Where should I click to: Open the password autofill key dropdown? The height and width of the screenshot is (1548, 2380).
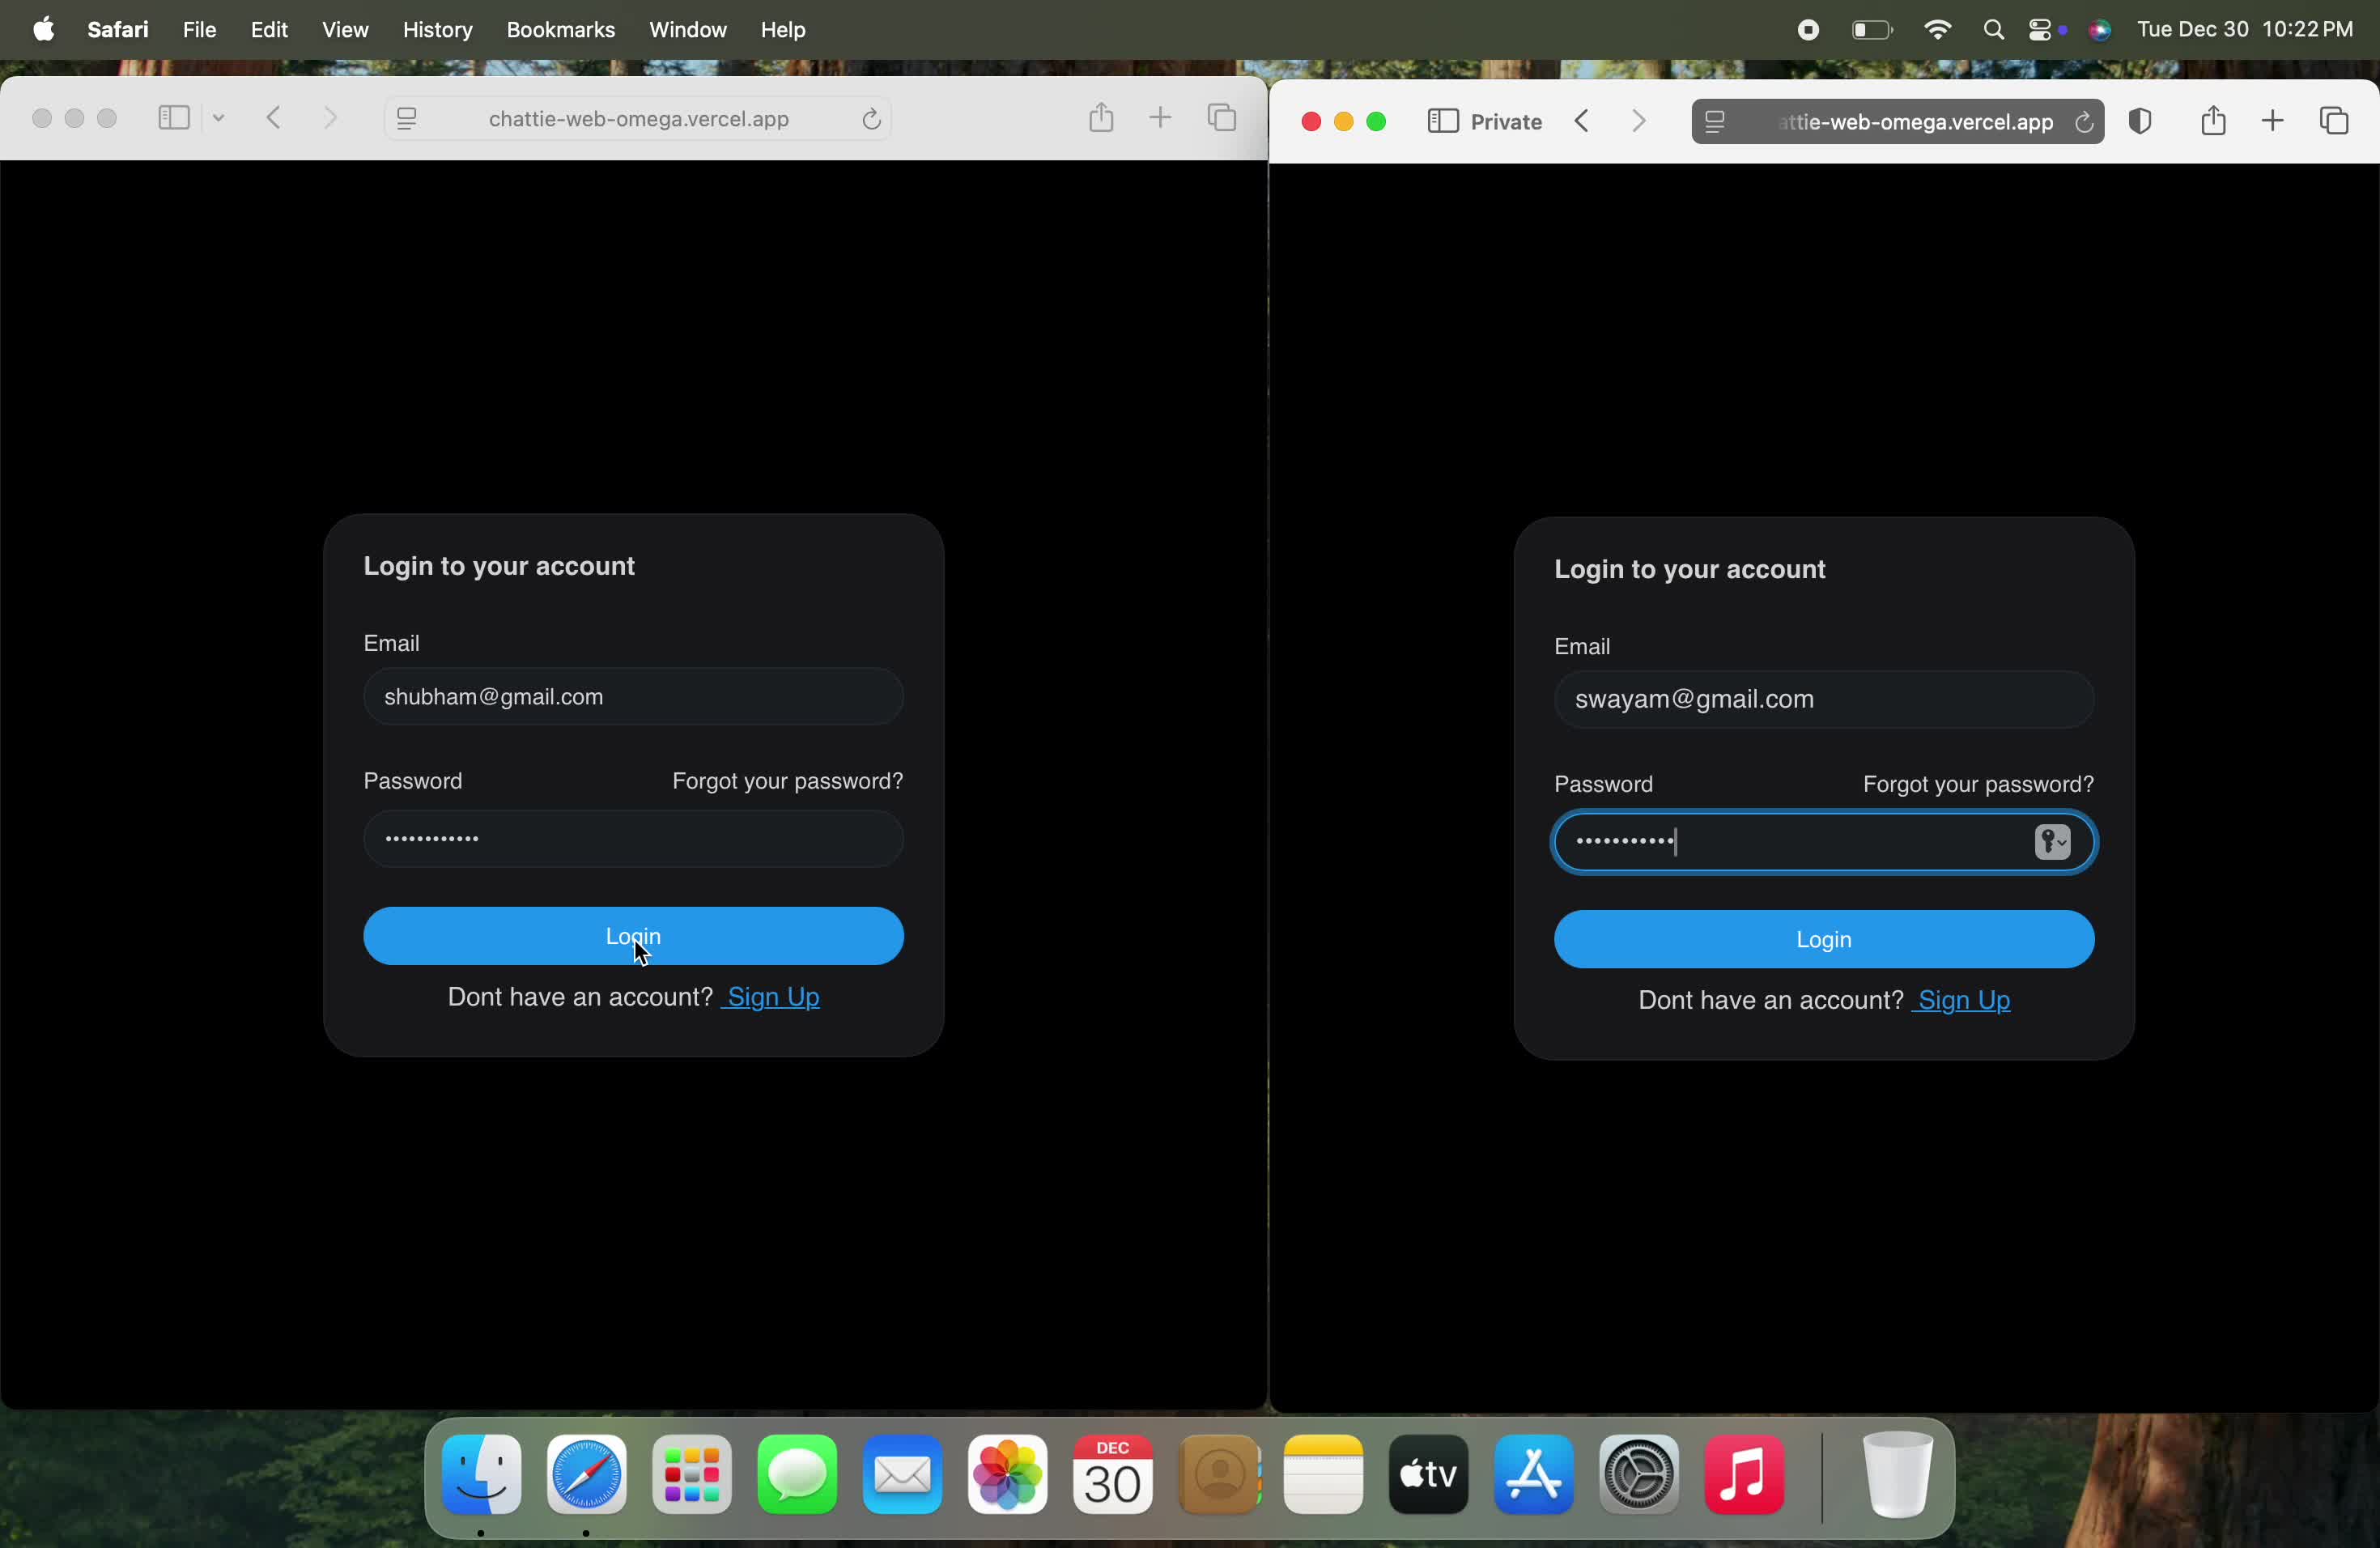(2052, 843)
